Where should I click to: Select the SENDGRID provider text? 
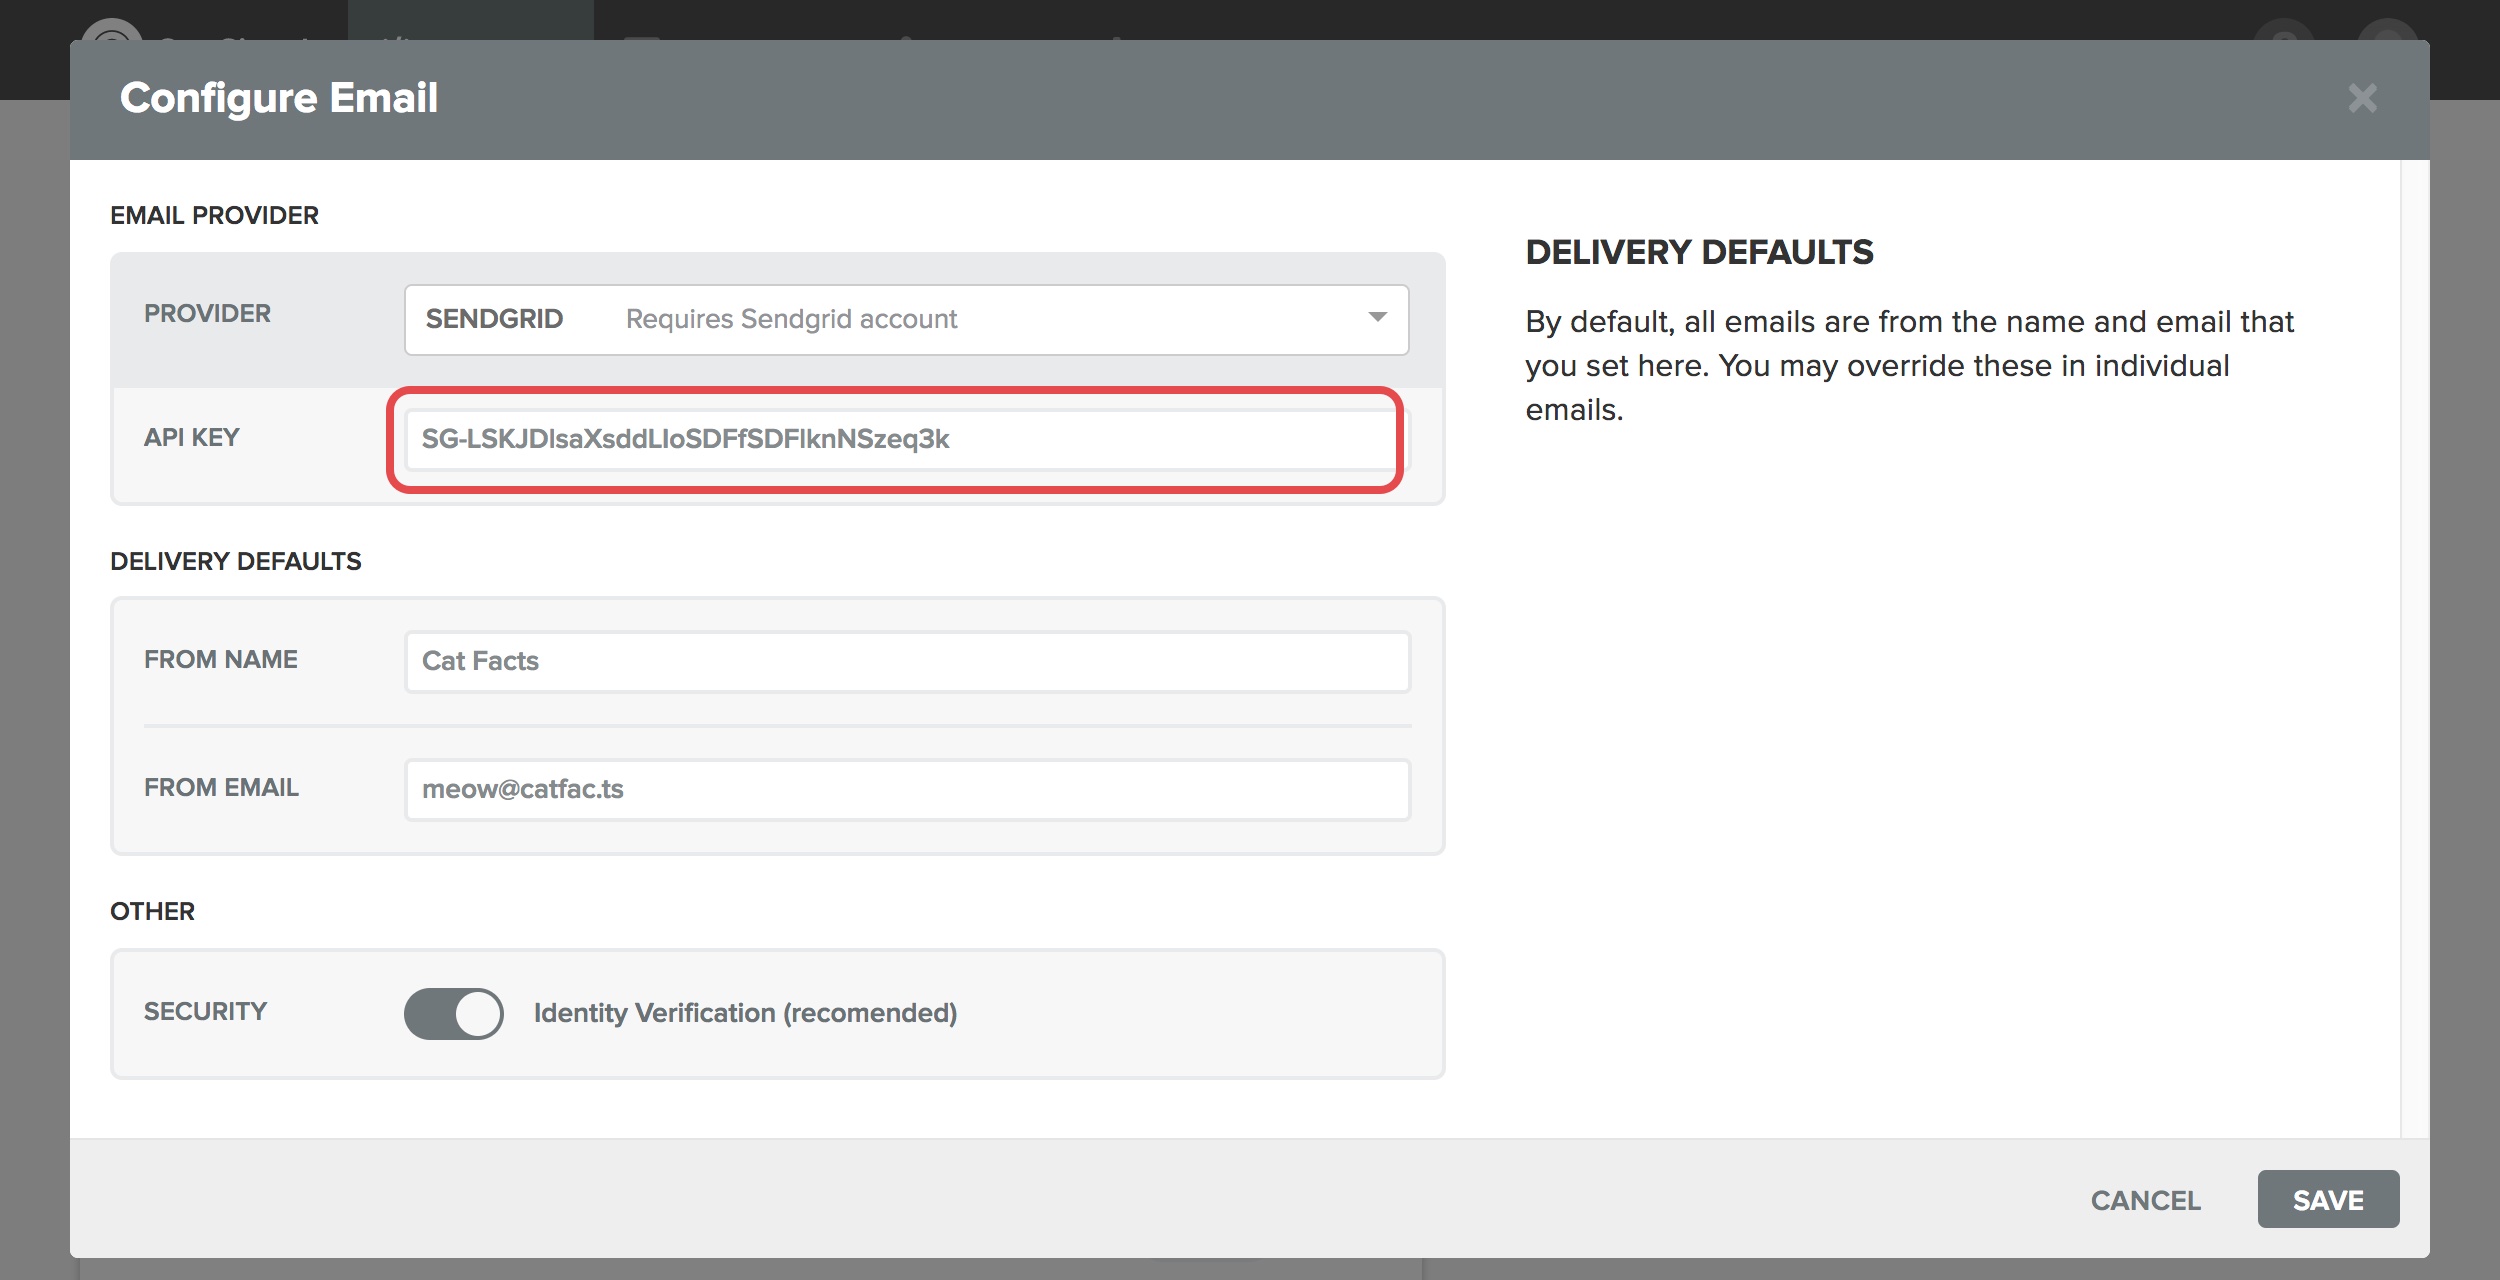[494, 319]
